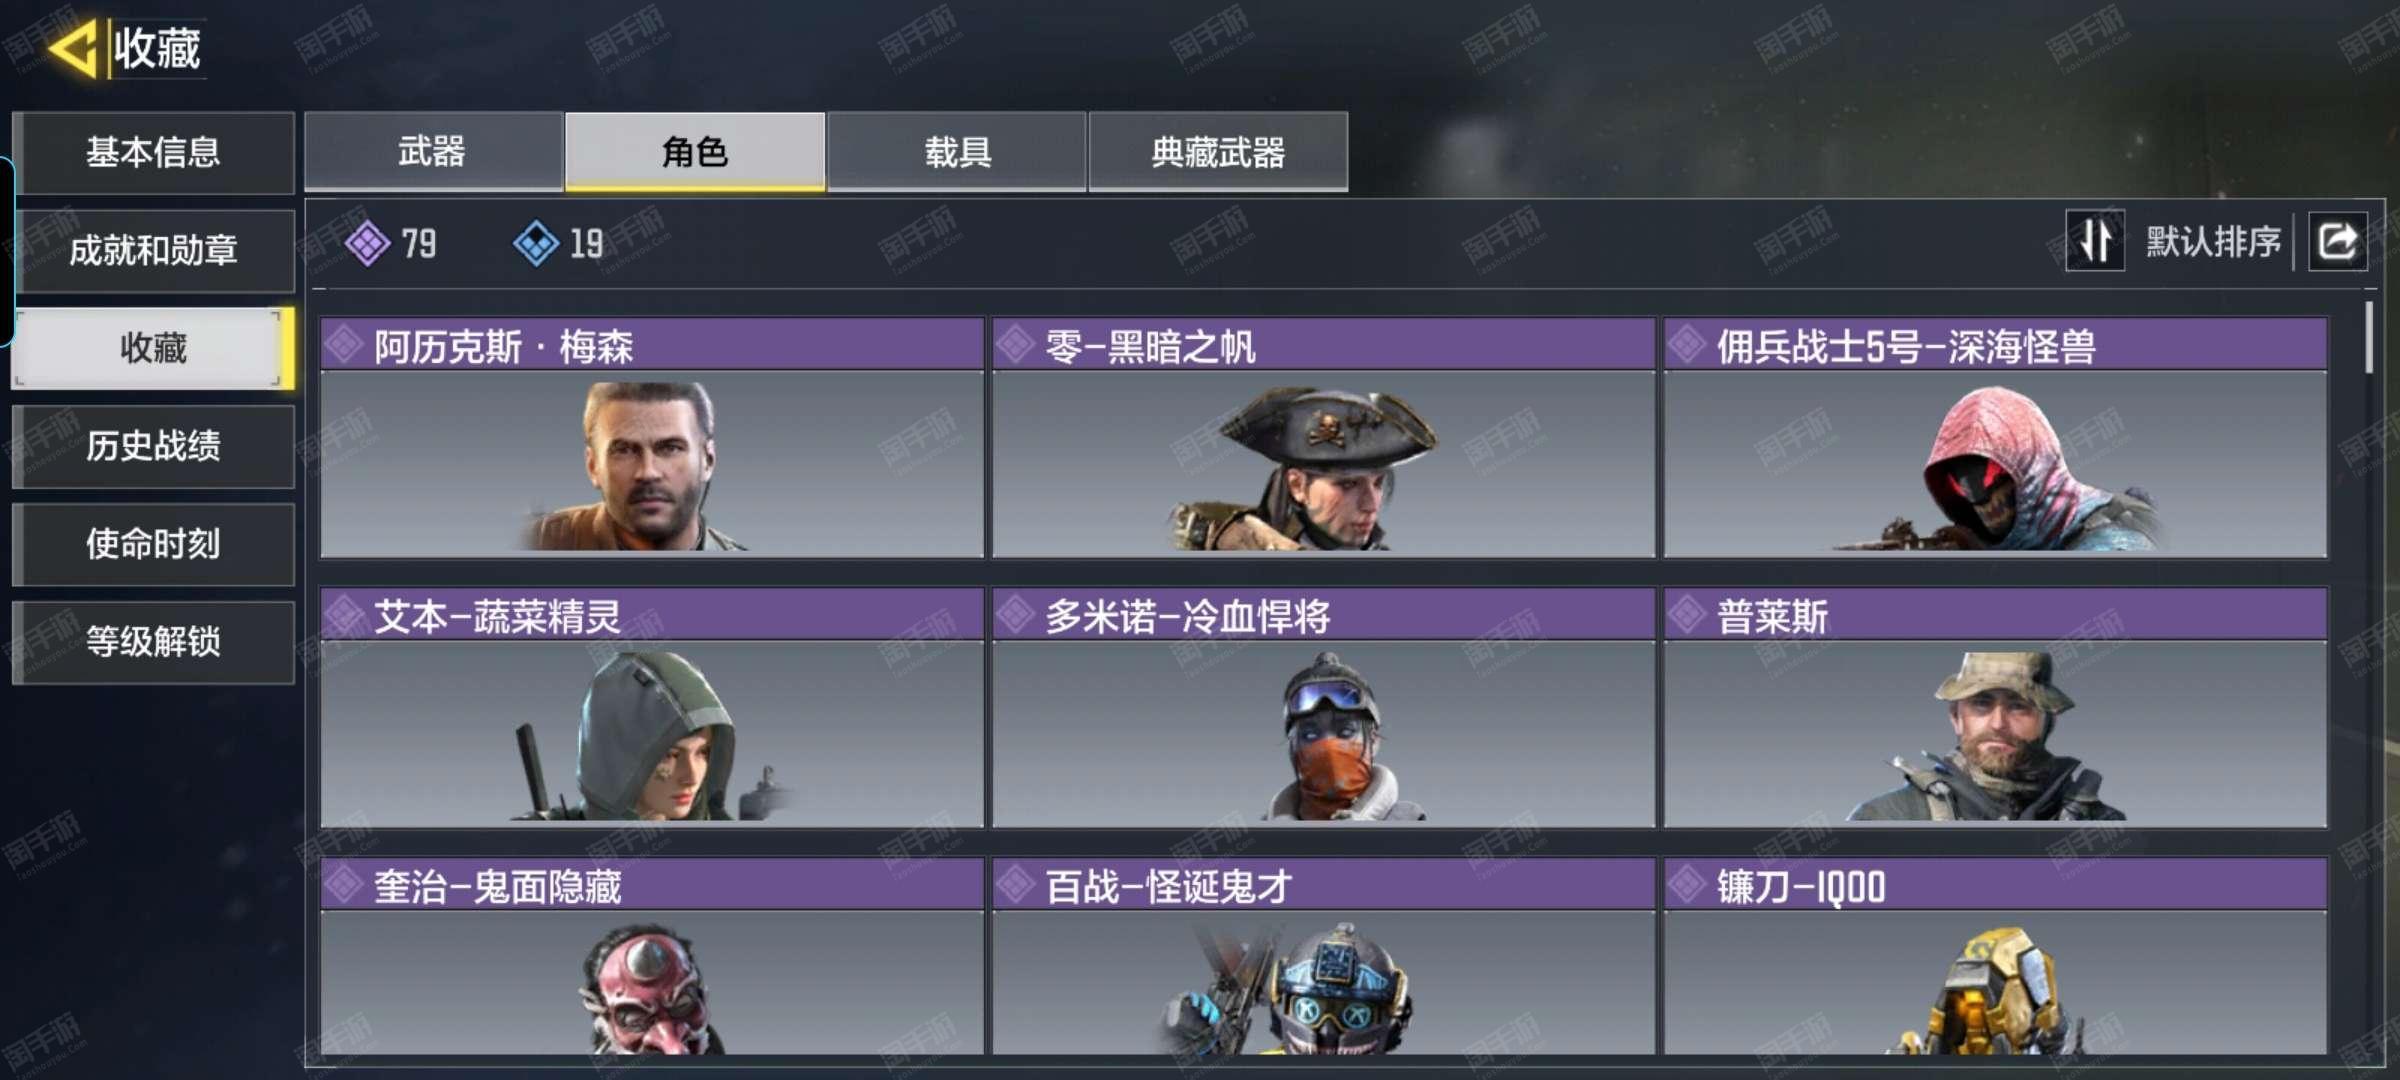Click diamond icon beside 普莱斯 title
2400x1080 pixels.
[x=1687, y=615]
